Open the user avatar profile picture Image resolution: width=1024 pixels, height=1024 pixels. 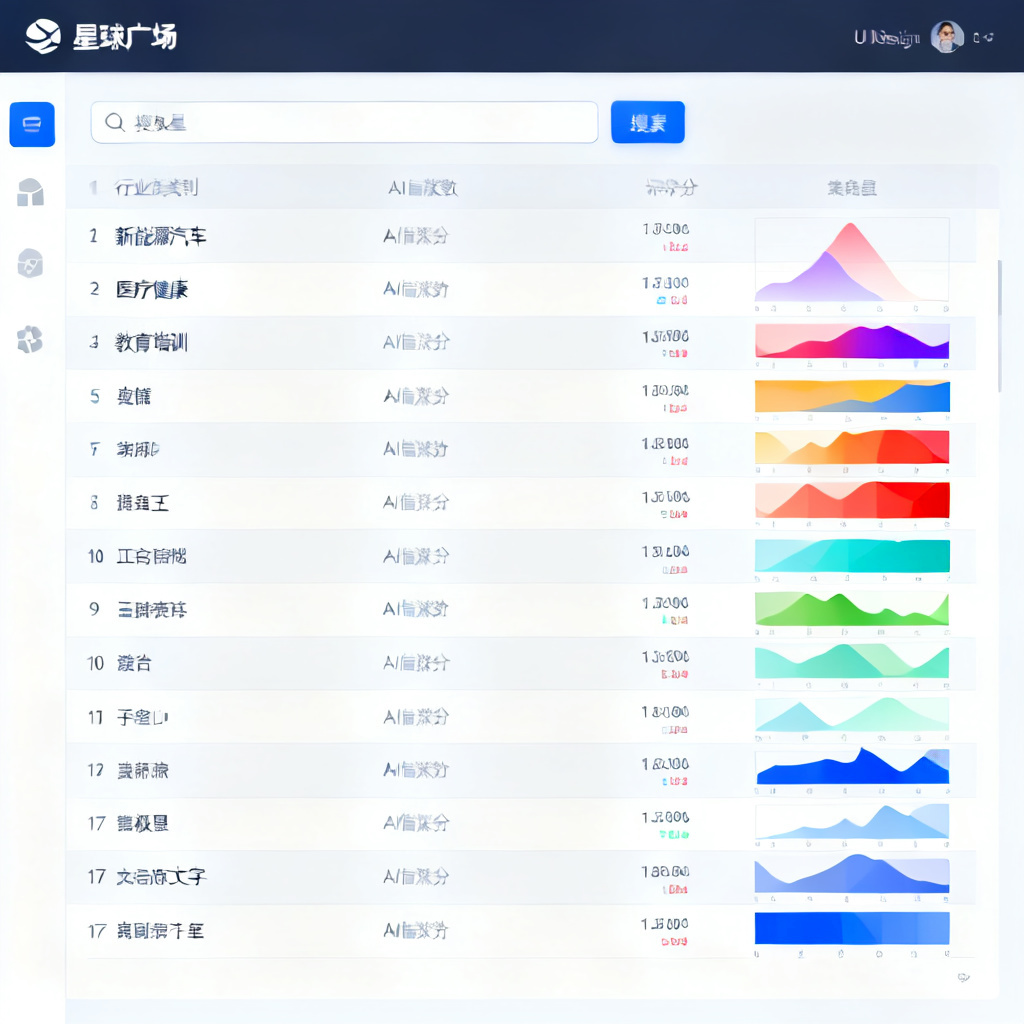pyautogui.click(x=947, y=37)
